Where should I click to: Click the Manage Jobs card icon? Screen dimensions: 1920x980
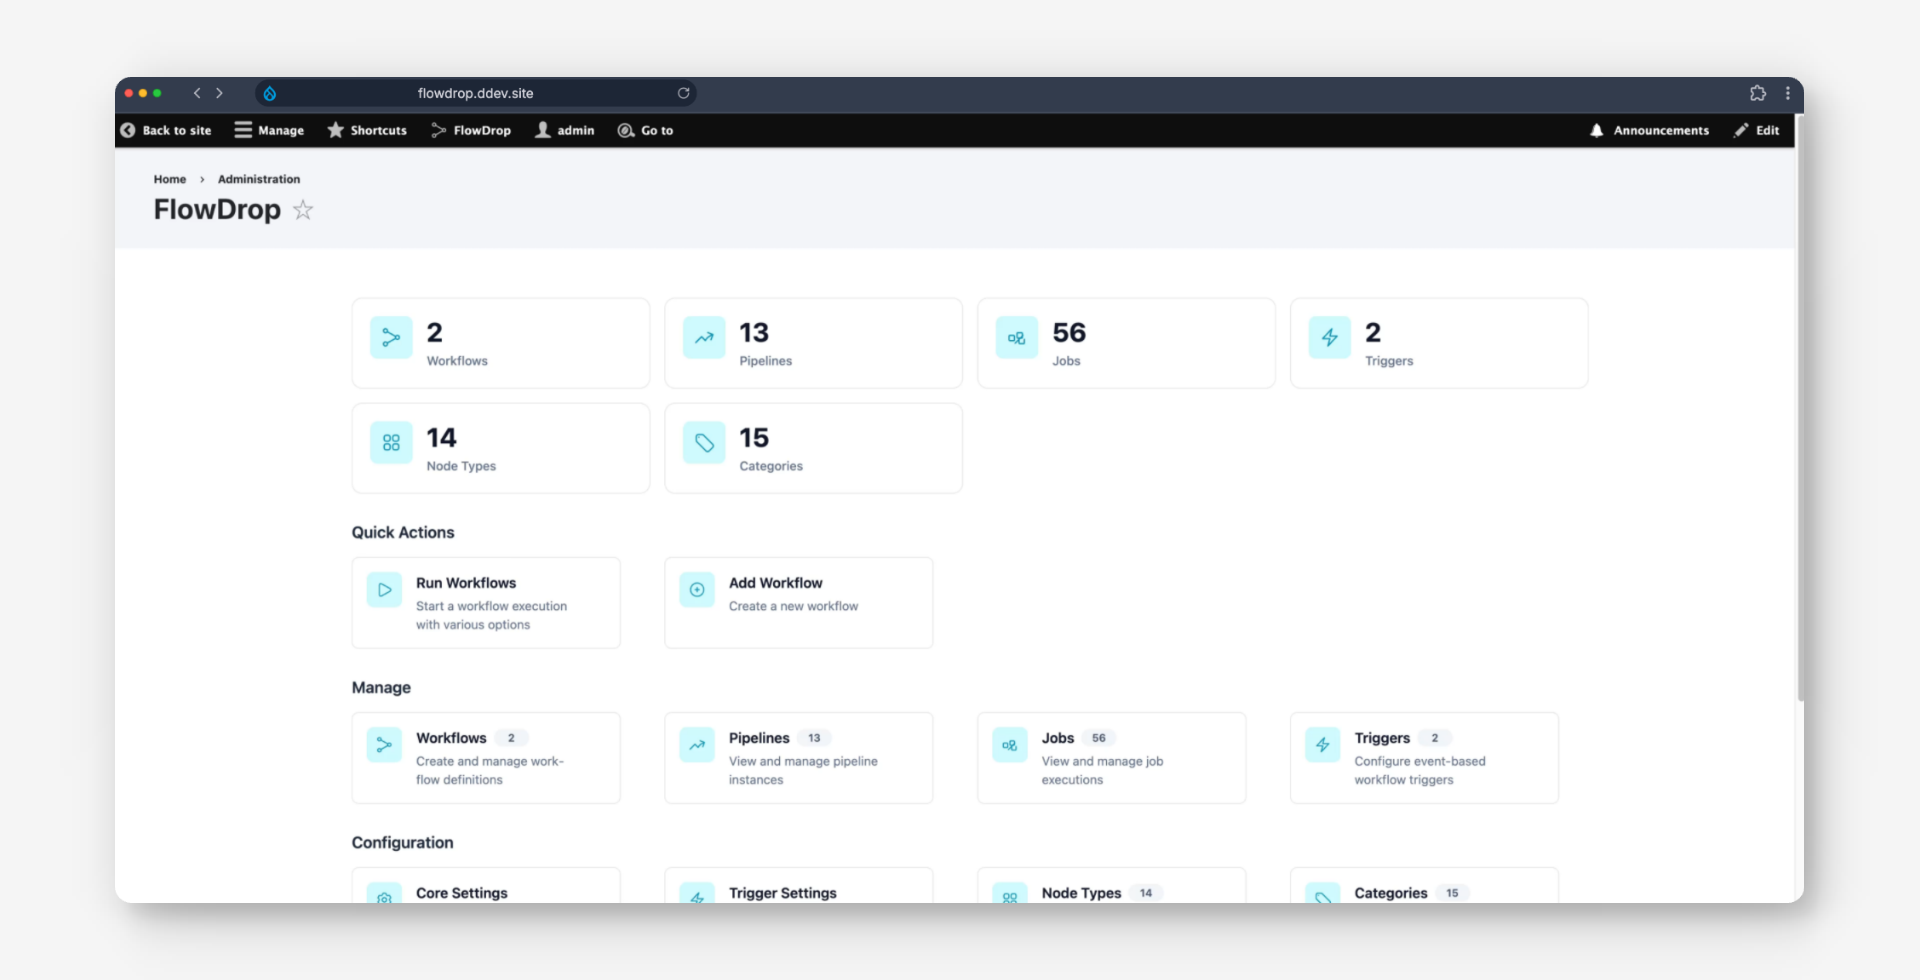click(x=1010, y=745)
